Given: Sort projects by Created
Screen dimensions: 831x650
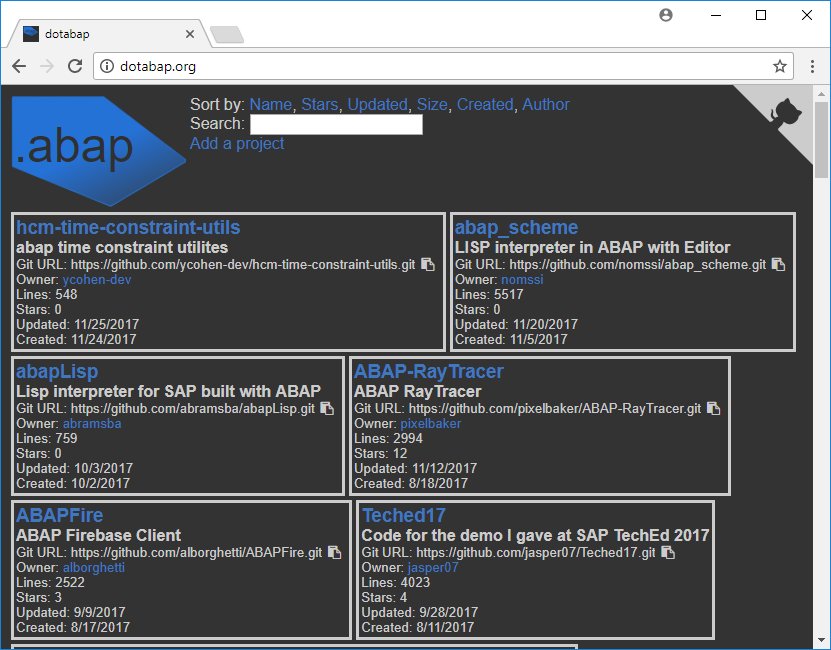Looking at the screenshot, I should [x=485, y=104].
